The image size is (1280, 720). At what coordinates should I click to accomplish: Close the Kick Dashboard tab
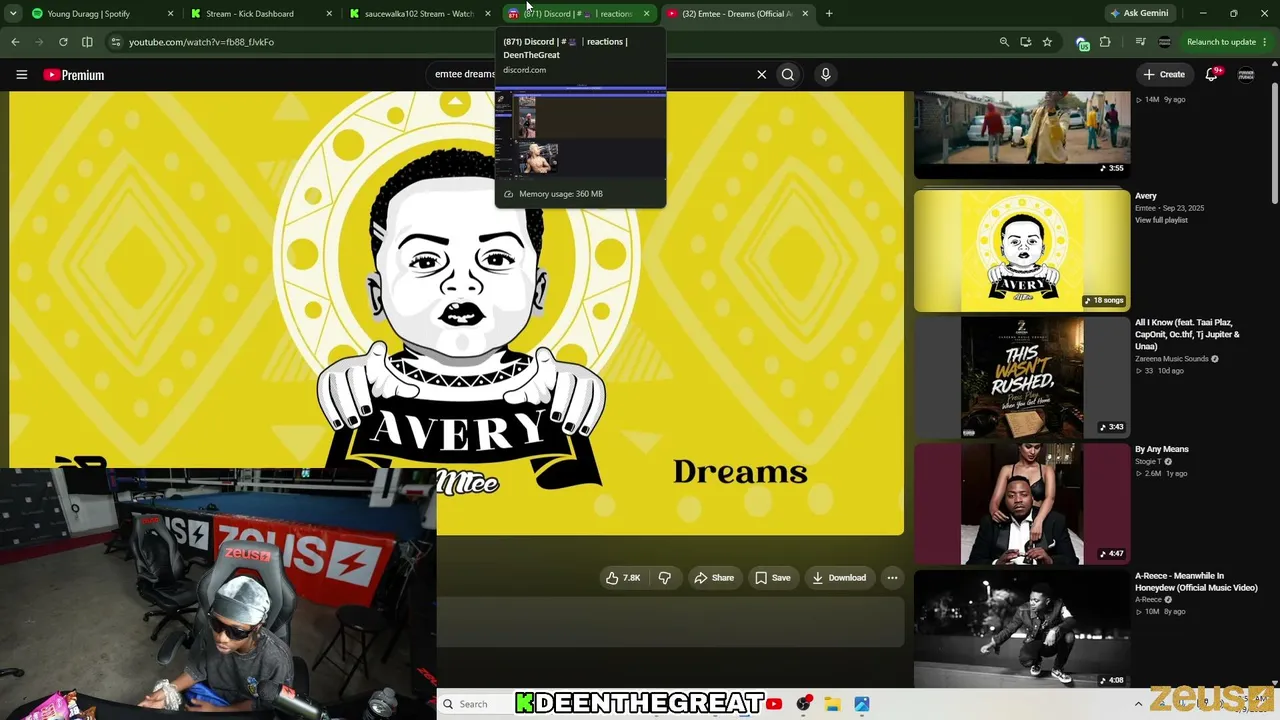coord(329,14)
